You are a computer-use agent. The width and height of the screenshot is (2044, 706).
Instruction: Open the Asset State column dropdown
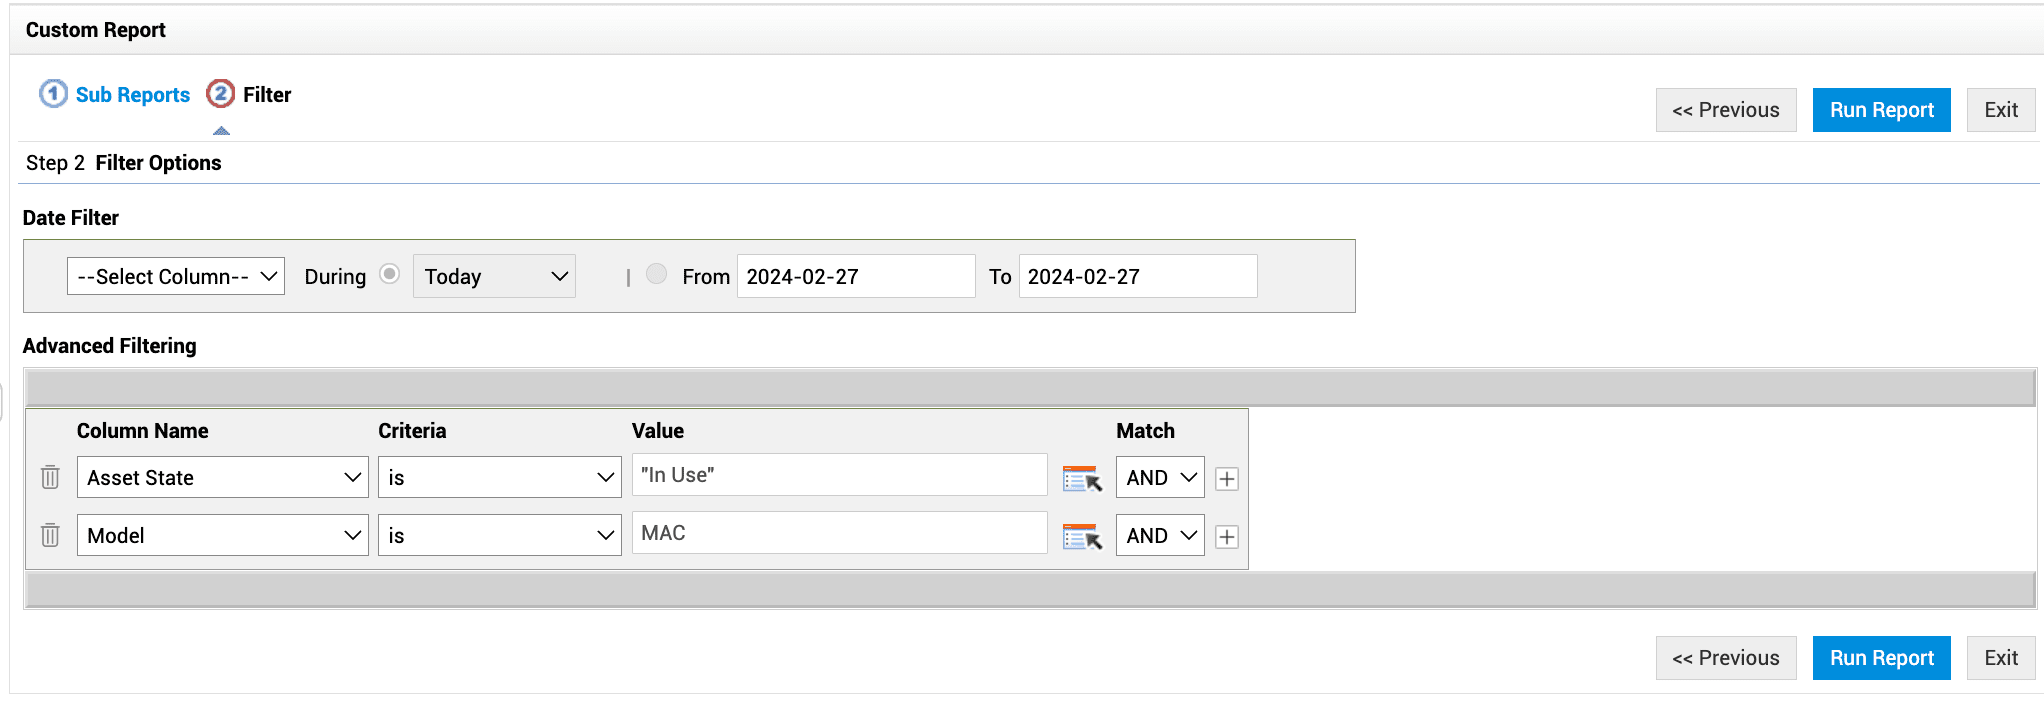coord(222,477)
